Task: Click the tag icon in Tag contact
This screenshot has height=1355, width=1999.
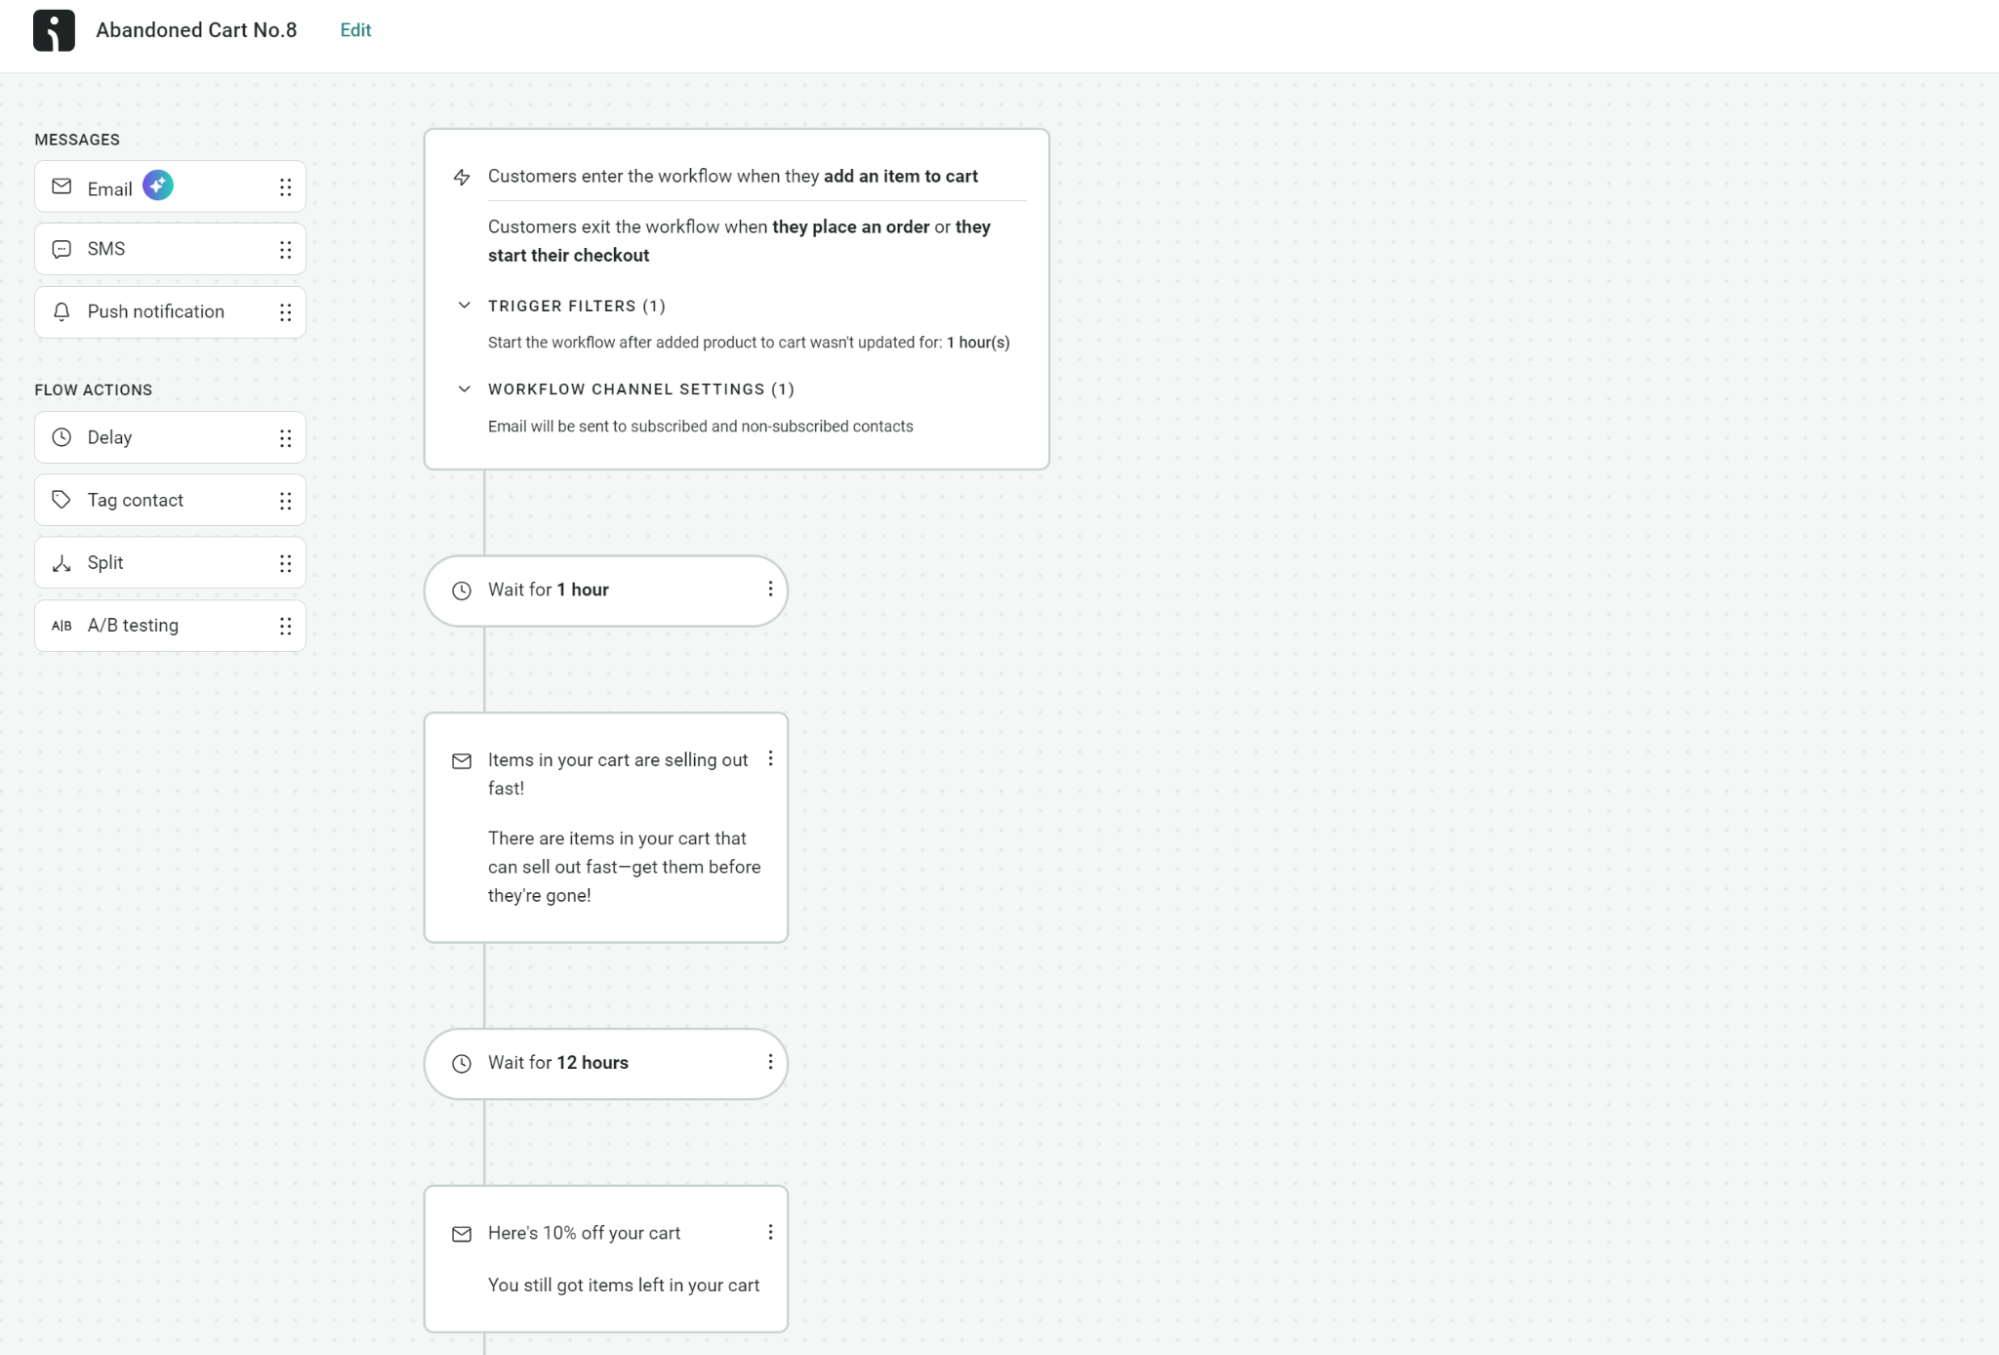Action: pyautogui.click(x=62, y=500)
